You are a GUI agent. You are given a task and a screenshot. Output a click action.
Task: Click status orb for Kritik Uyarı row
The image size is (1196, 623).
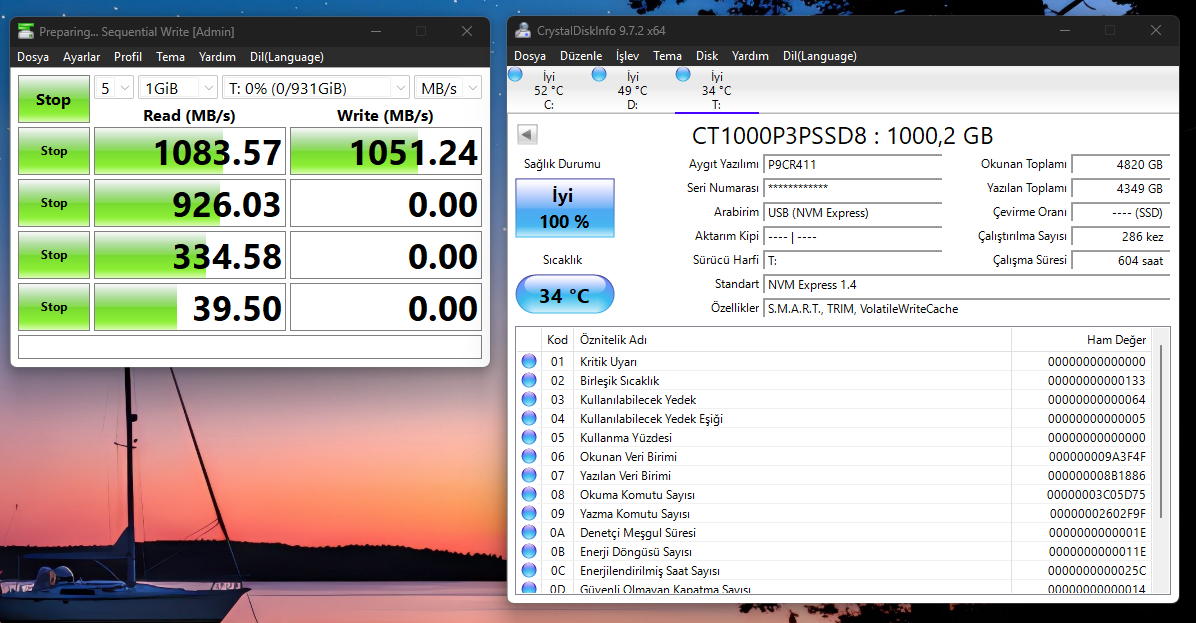click(x=529, y=361)
